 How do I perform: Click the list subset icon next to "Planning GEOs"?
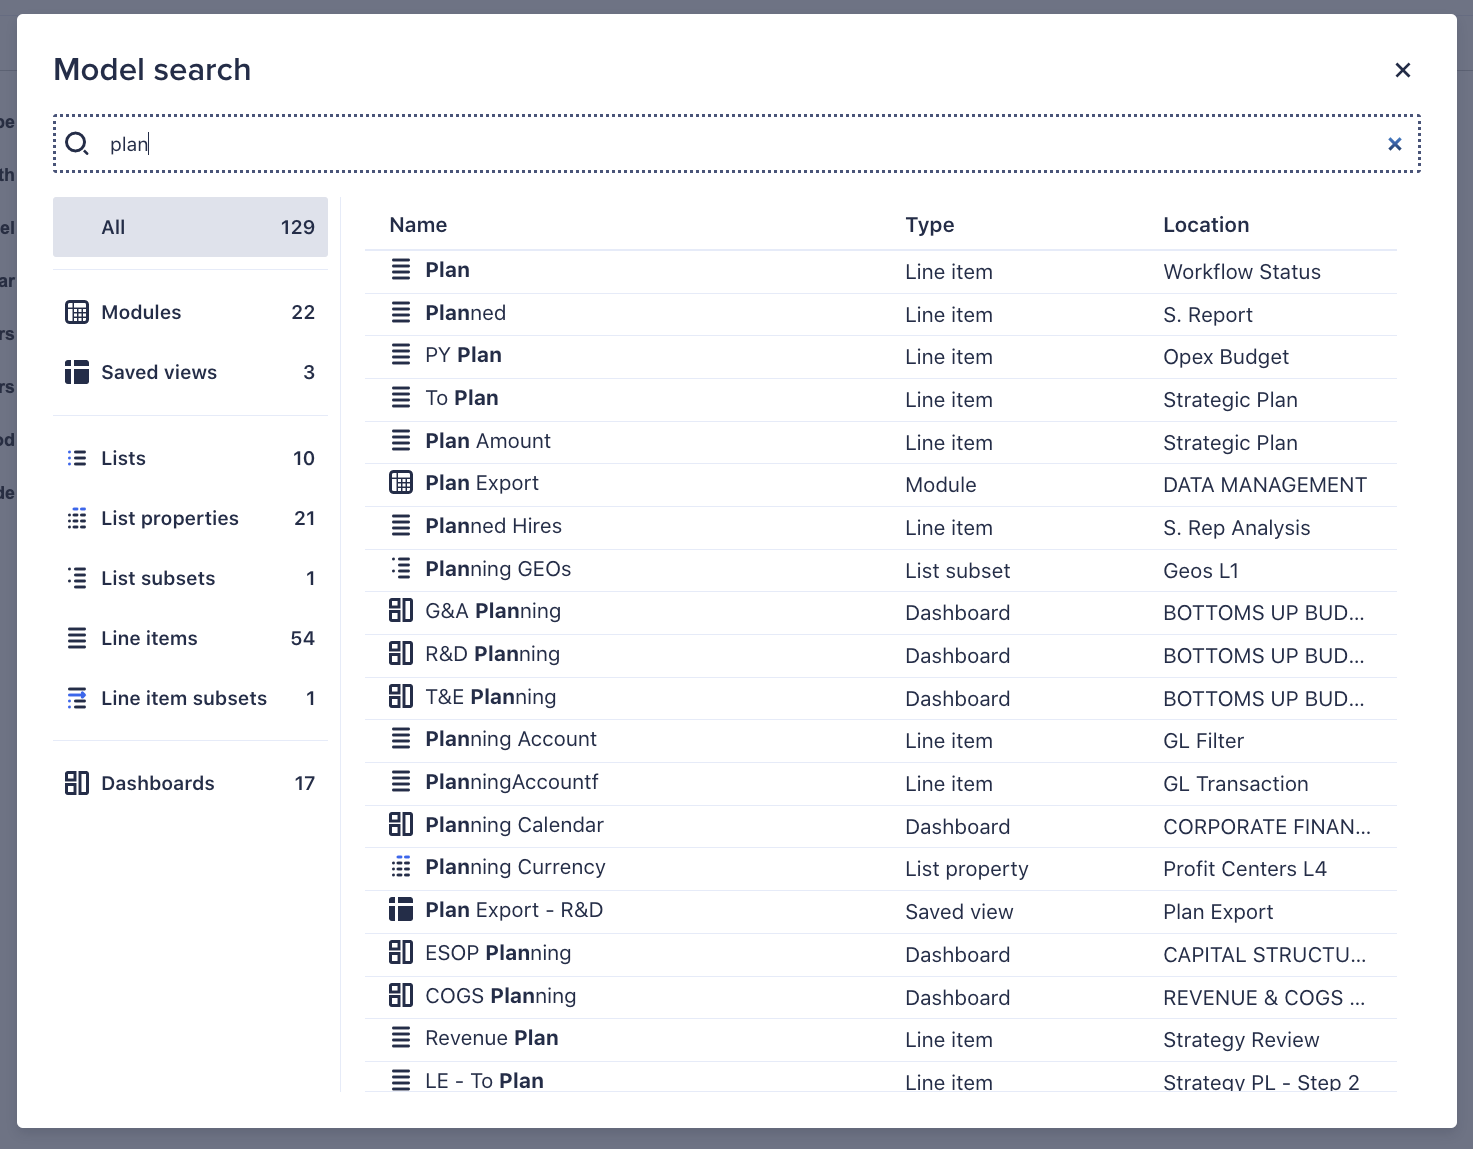tap(401, 568)
